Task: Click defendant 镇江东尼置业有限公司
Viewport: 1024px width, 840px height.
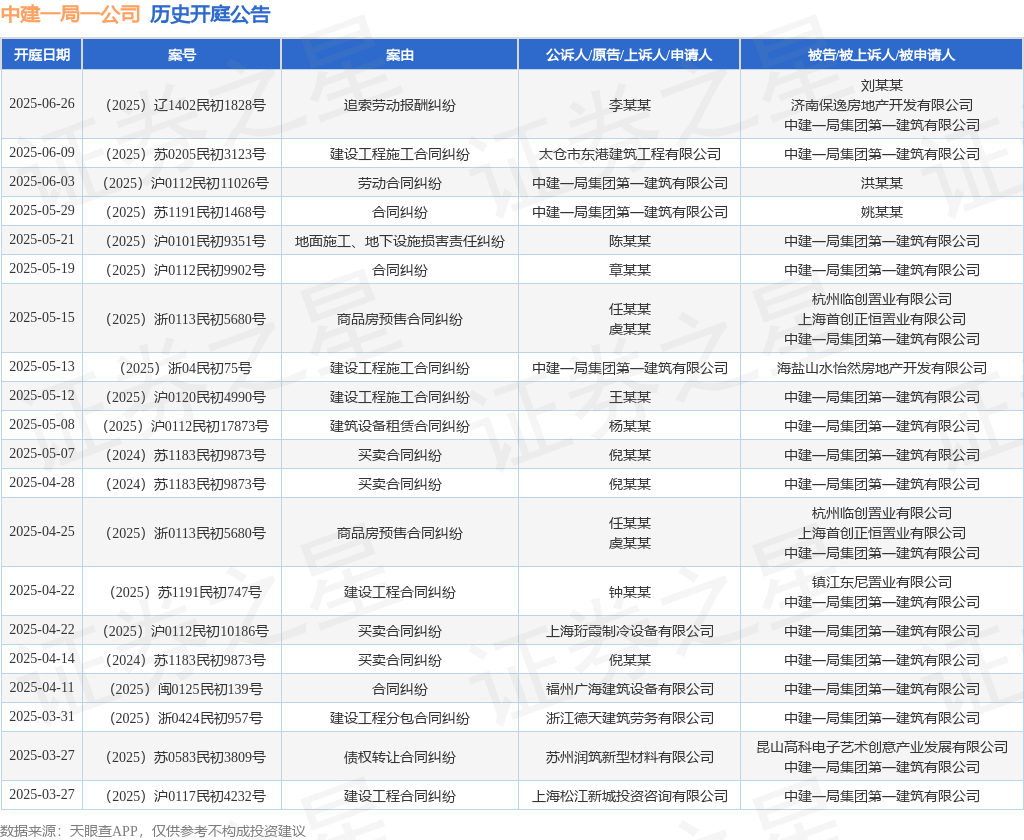Action: tap(882, 582)
